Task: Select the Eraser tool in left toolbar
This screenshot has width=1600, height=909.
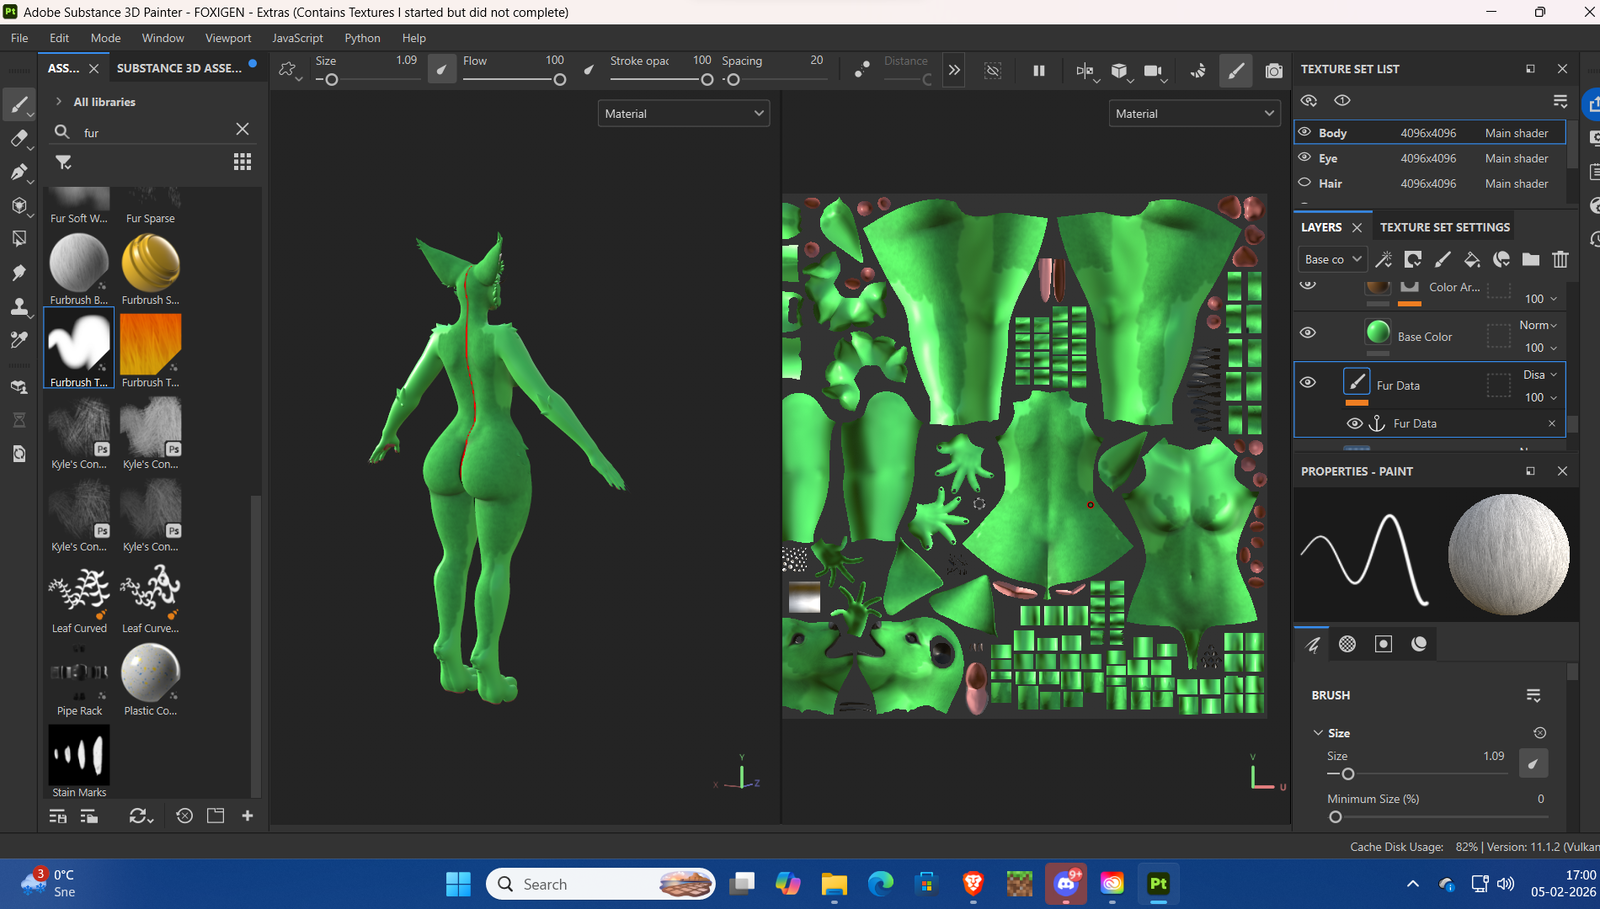Action: pos(19,138)
